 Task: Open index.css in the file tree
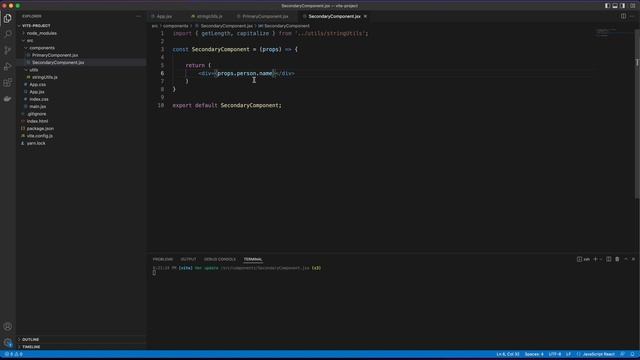pos(39,99)
